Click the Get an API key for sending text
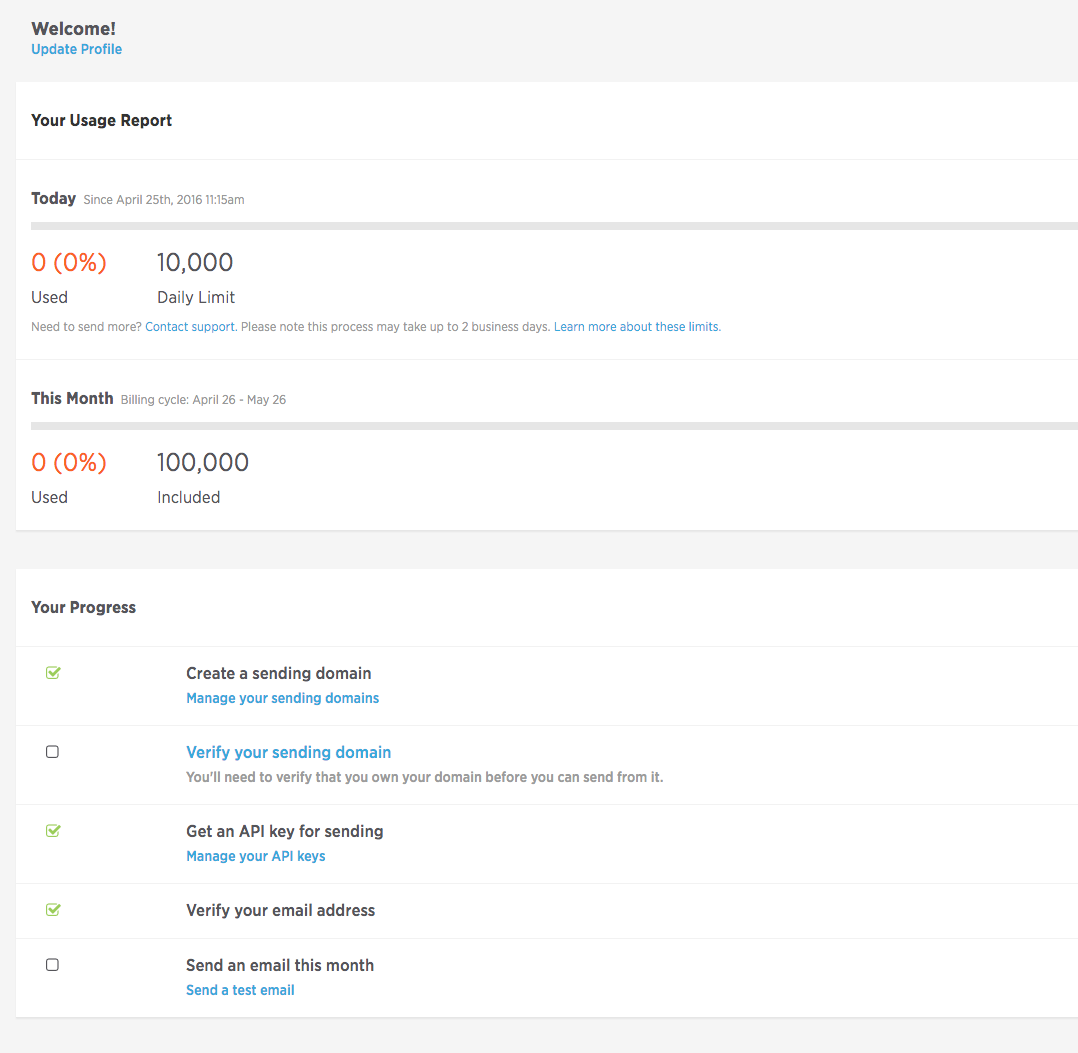Screen dimensions: 1078x1053 click(x=285, y=832)
